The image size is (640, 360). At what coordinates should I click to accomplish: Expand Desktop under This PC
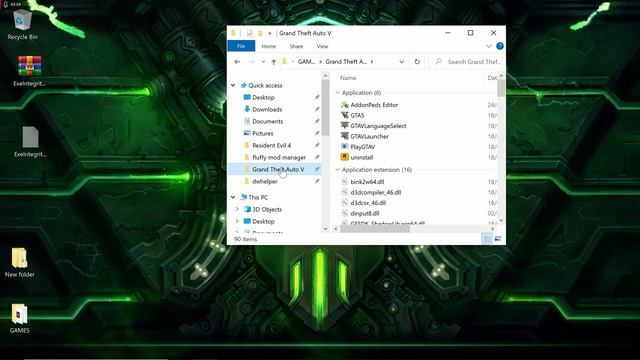[237, 221]
